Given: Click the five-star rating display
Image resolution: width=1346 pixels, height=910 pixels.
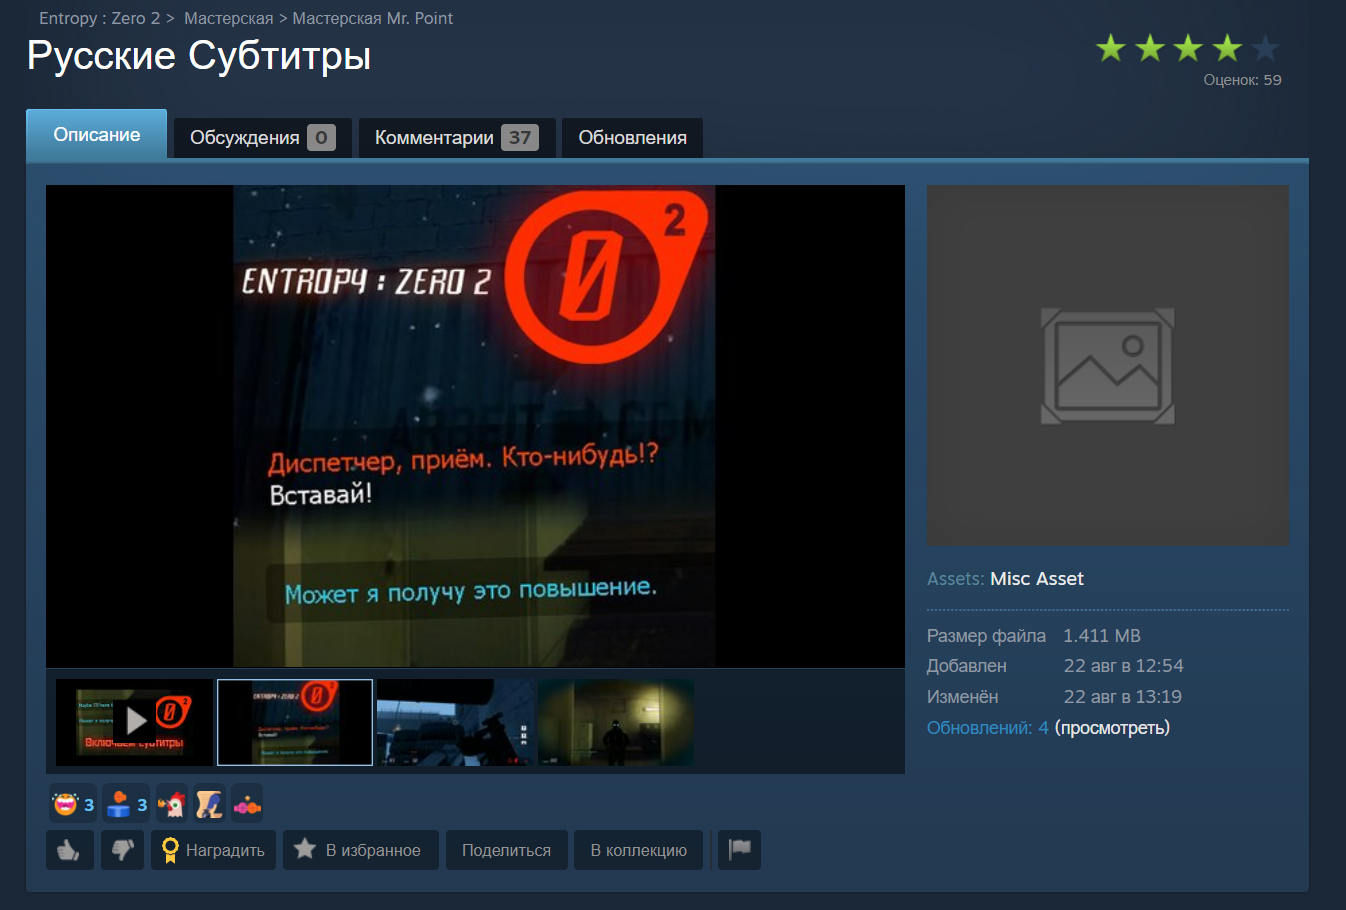Looking at the screenshot, I should (x=1187, y=47).
